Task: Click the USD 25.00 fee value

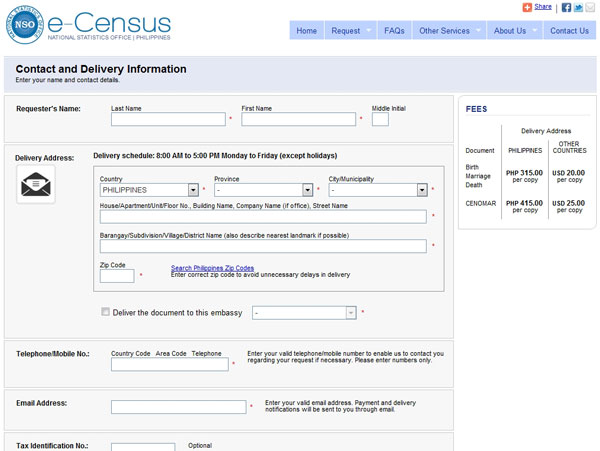Action: tap(569, 203)
